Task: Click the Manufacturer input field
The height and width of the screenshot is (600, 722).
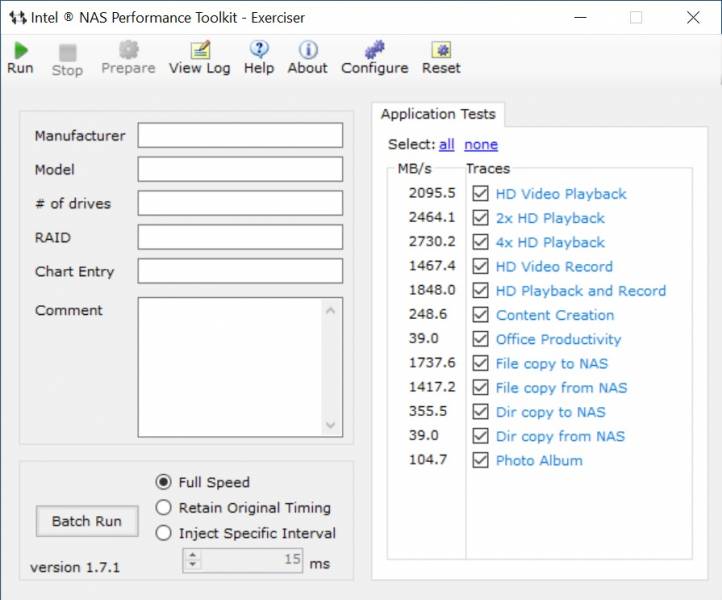Action: (240, 135)
